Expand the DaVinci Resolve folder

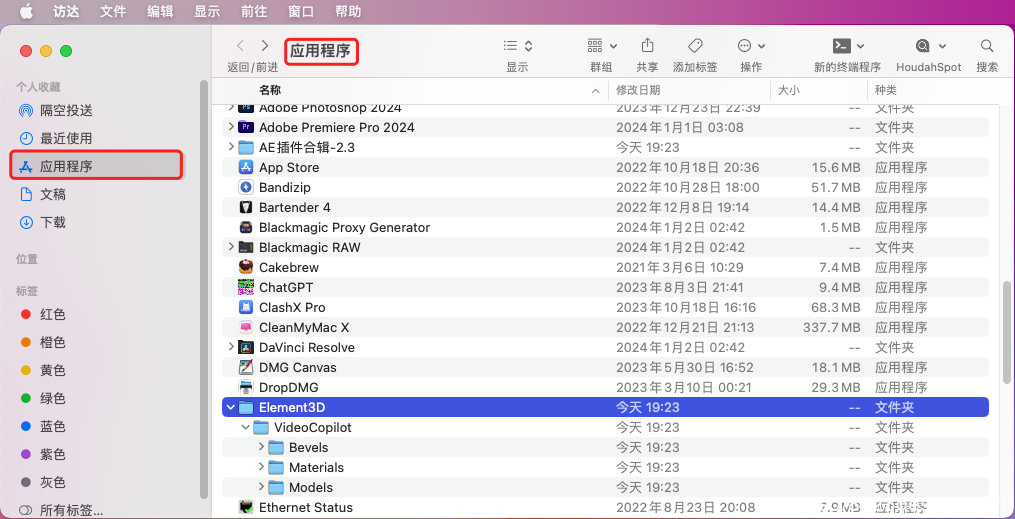231,347
